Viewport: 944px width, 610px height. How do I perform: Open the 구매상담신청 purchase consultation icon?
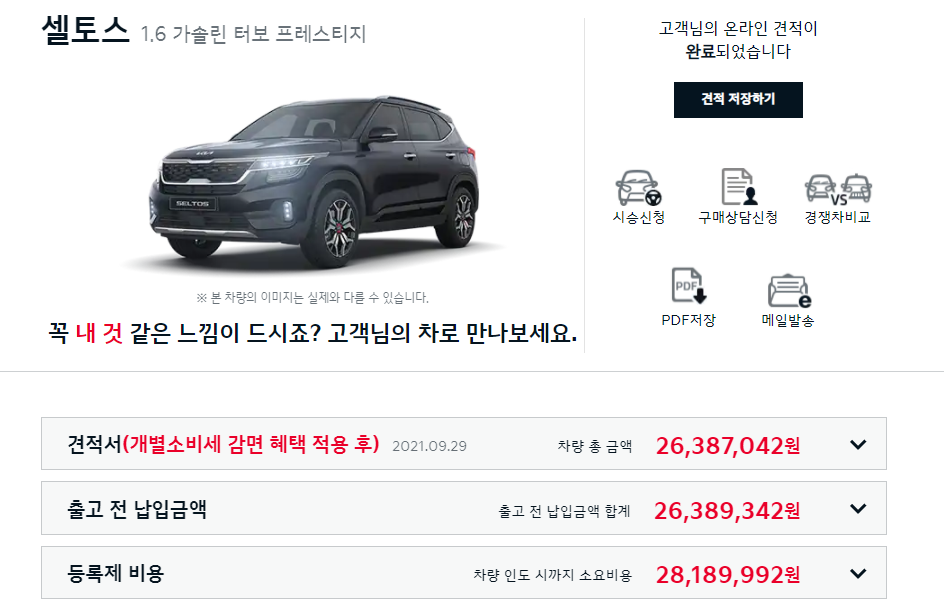click(x=738, y=187)
